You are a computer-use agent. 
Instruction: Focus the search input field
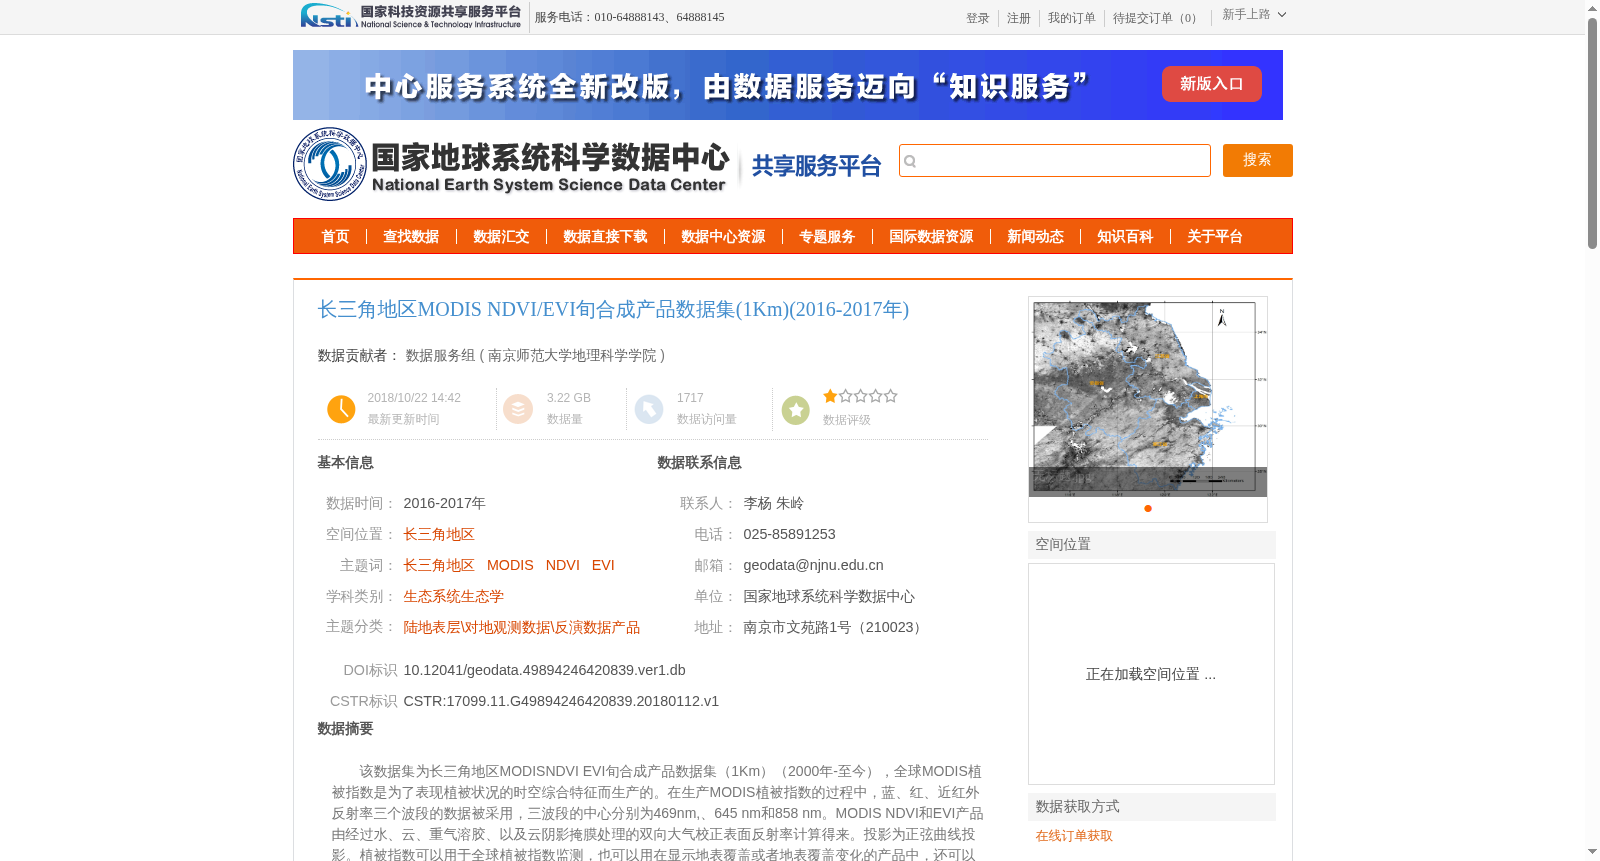click(1055, 160)
